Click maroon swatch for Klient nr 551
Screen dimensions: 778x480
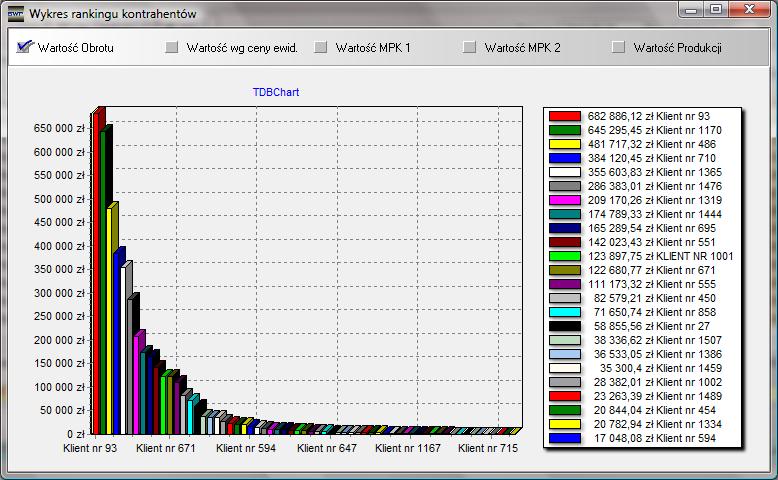(x=565, y=242)
